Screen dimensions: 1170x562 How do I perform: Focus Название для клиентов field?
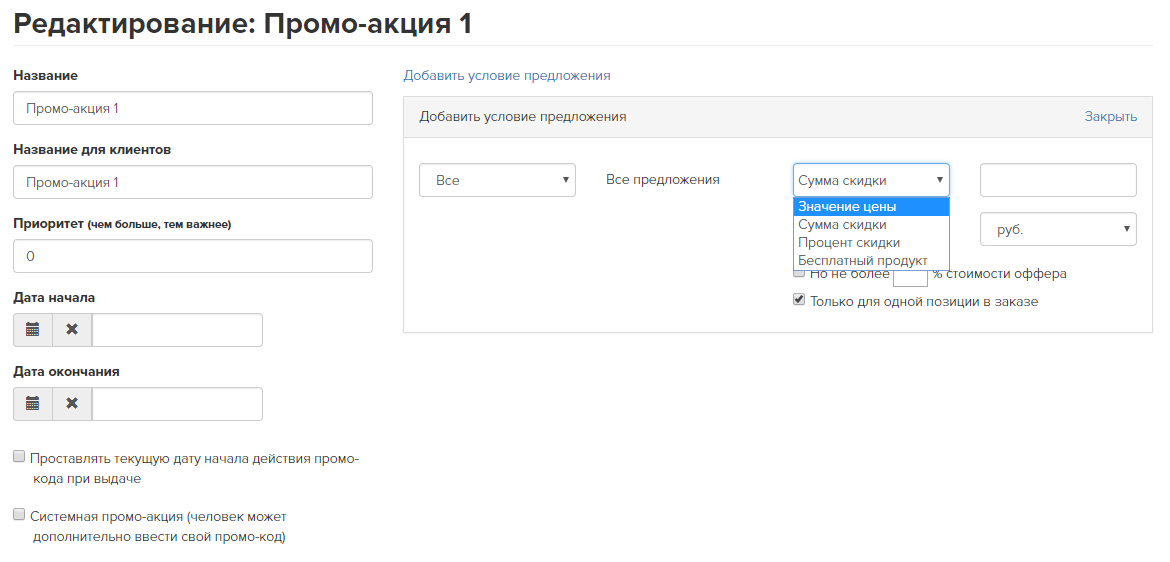pos(193,182)
